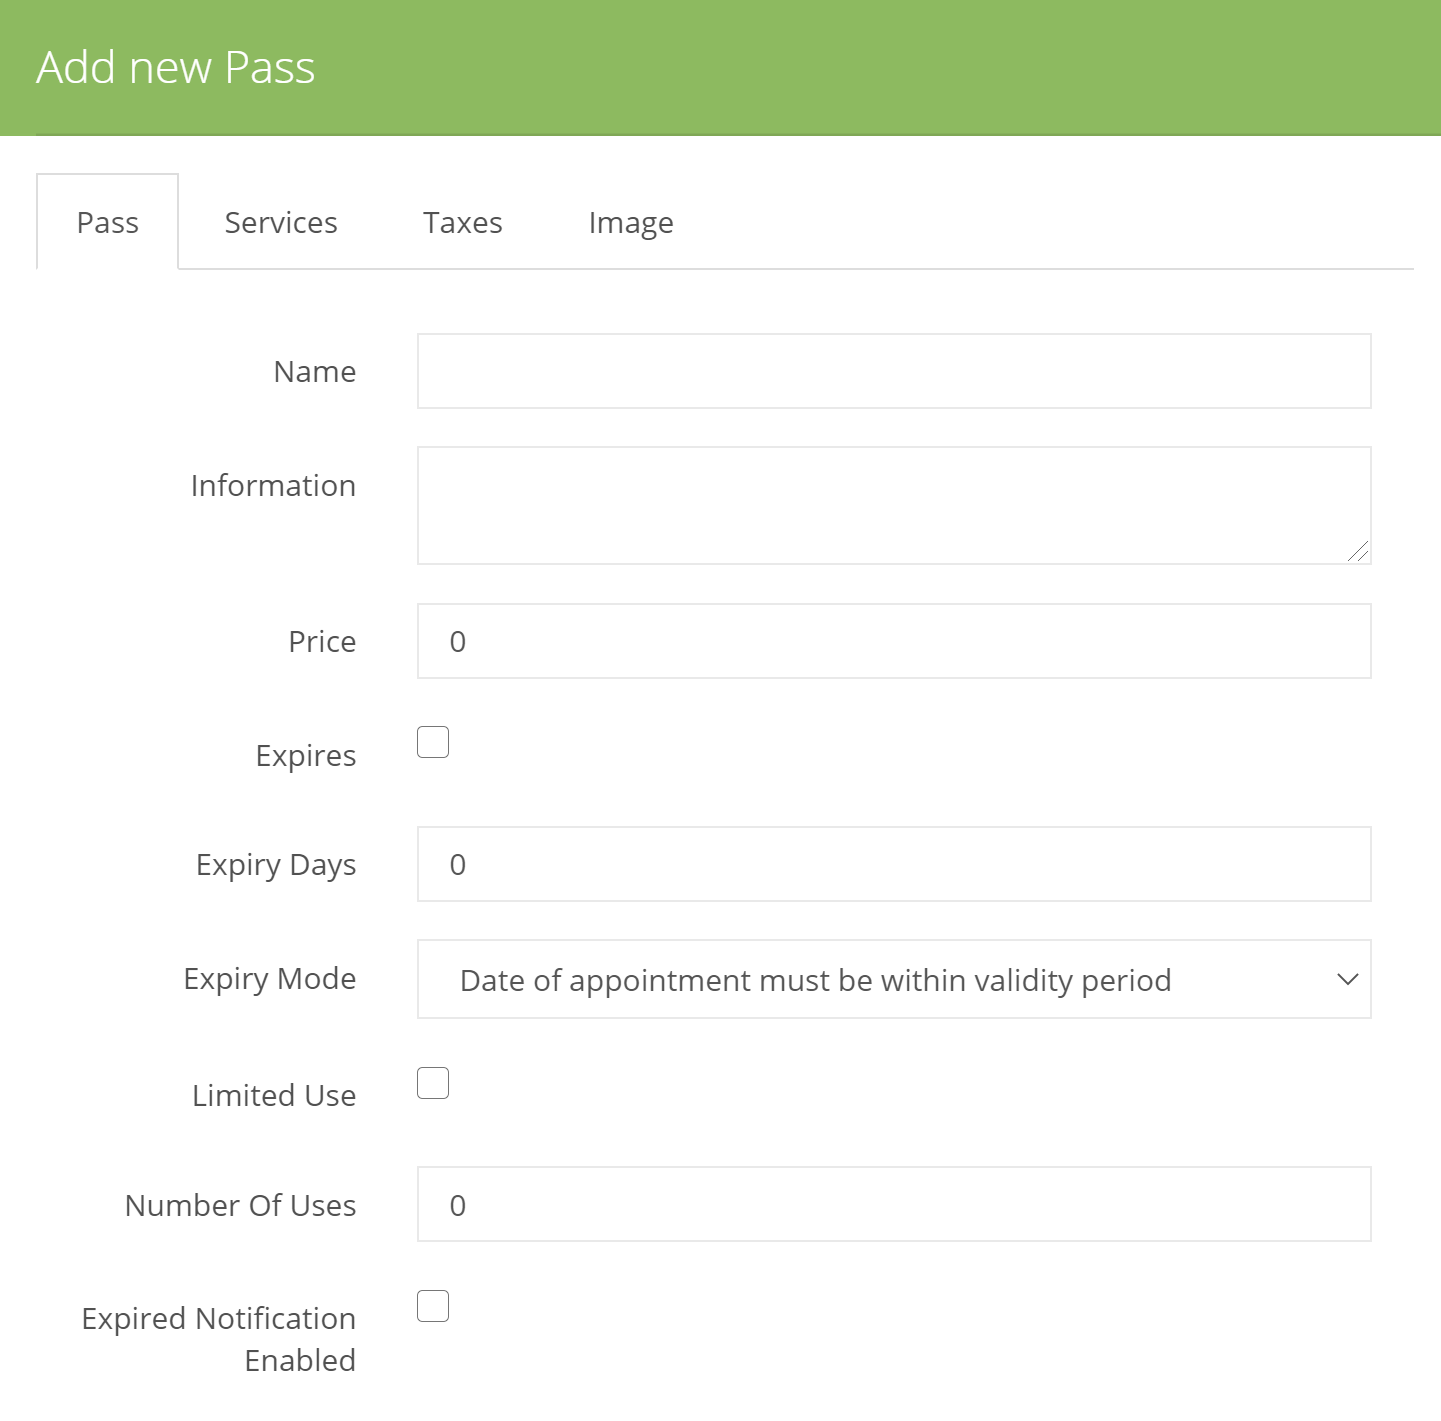Image resolution: width=1441 pixels, height=1421 pixels.
Task: Click the Add new Pass header
Action: coord(176,67)
